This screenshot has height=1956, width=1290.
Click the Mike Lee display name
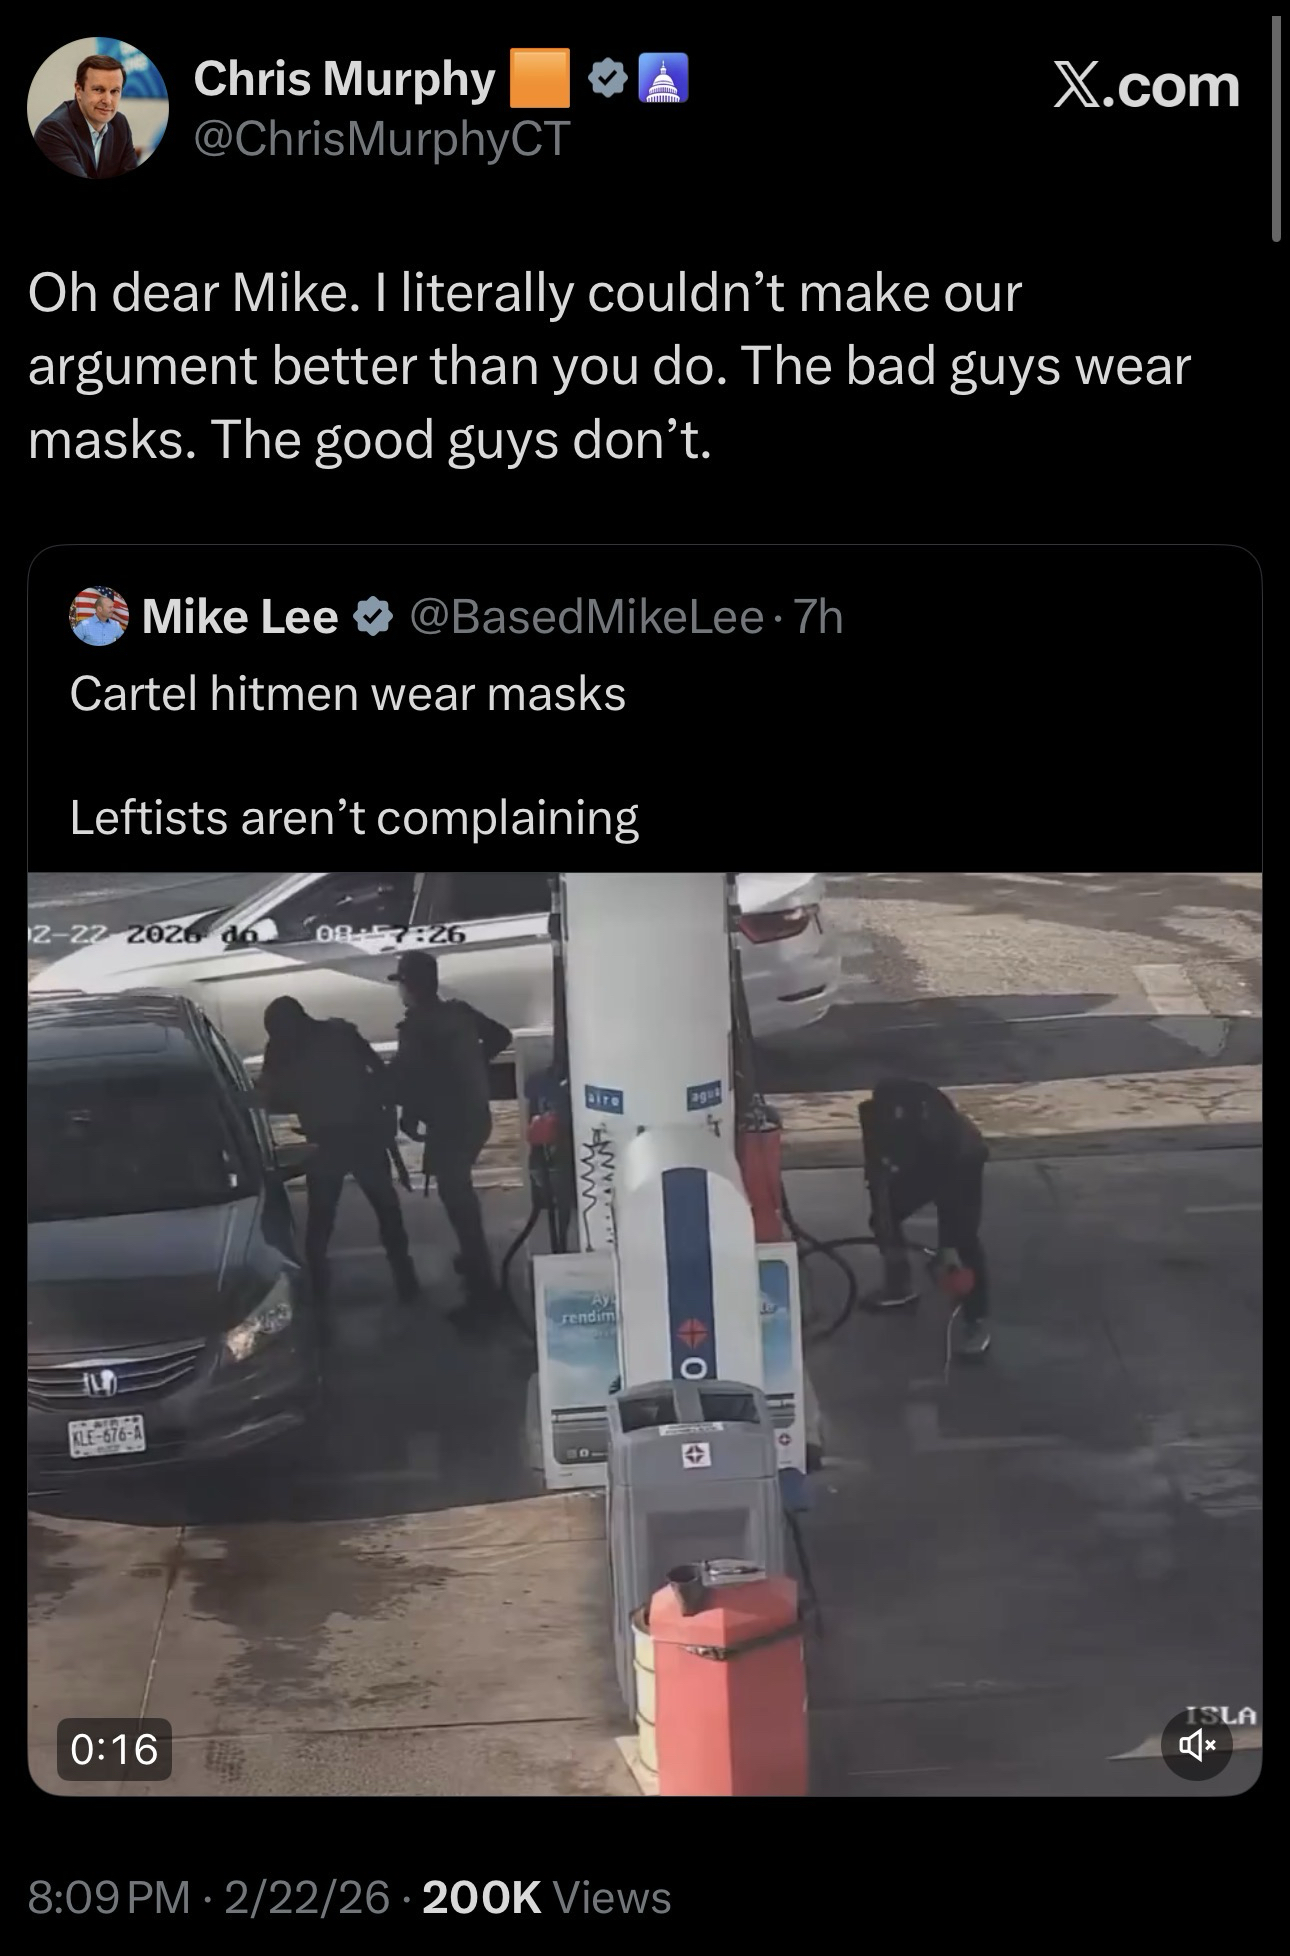coord(240,617)
